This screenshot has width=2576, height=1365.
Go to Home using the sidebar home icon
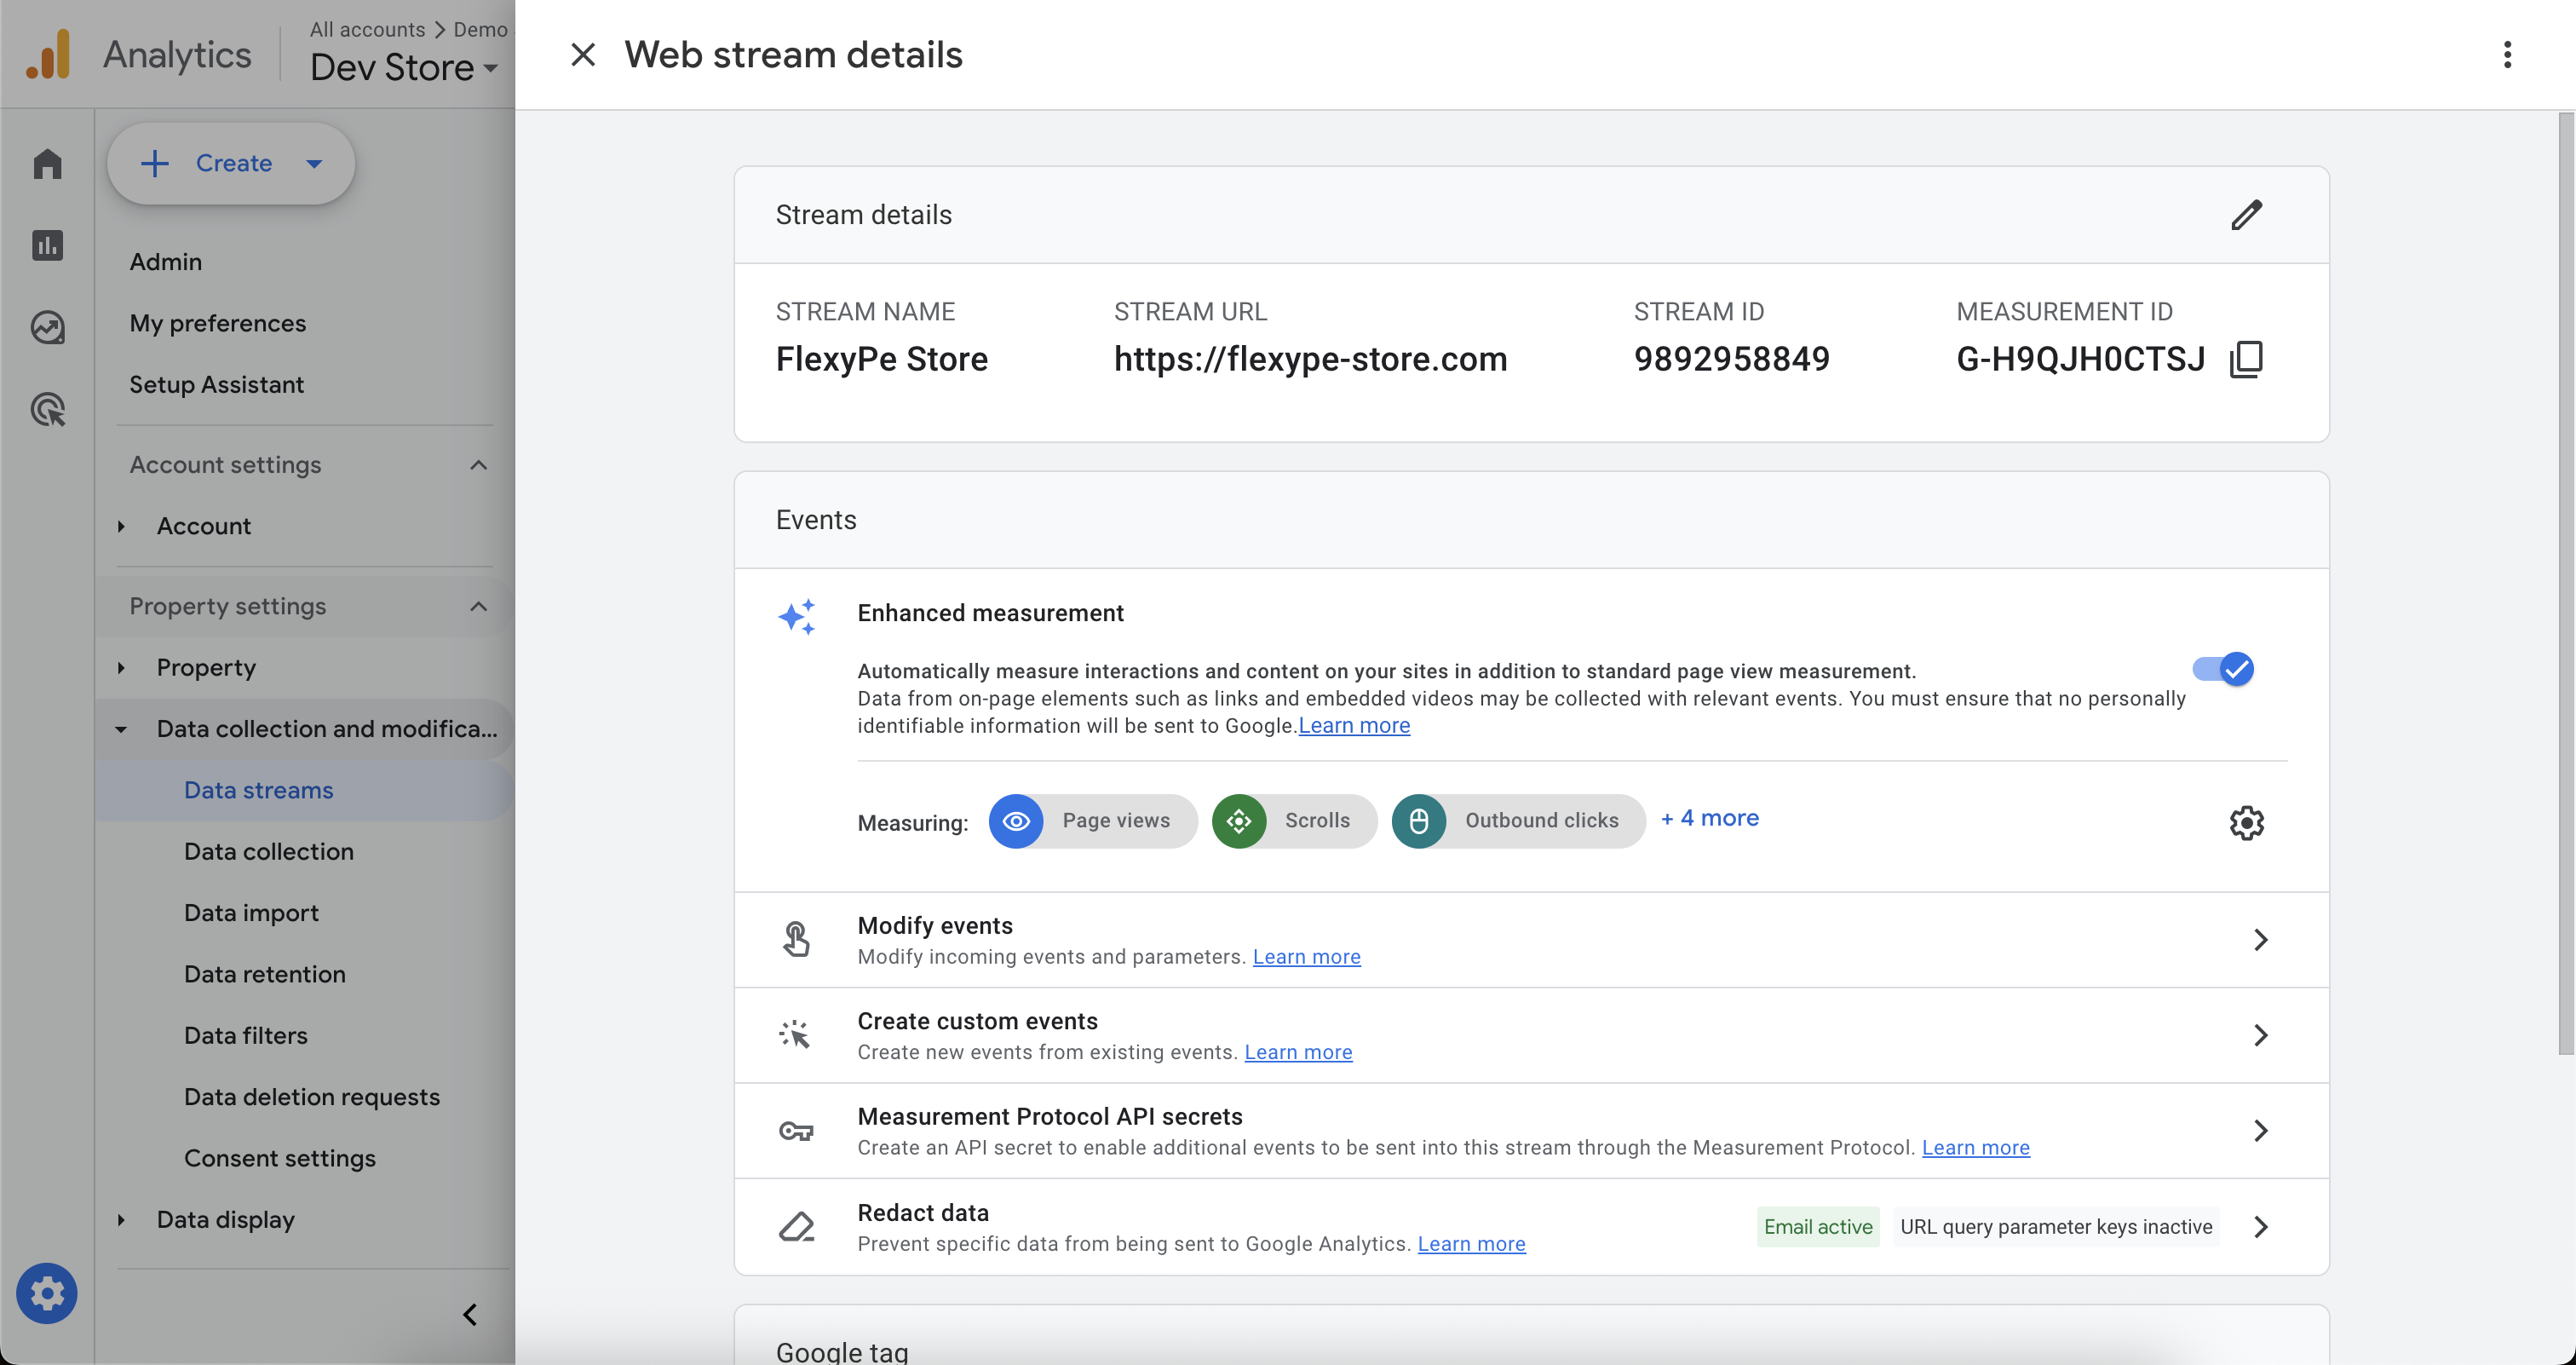(x=47, y=164)
